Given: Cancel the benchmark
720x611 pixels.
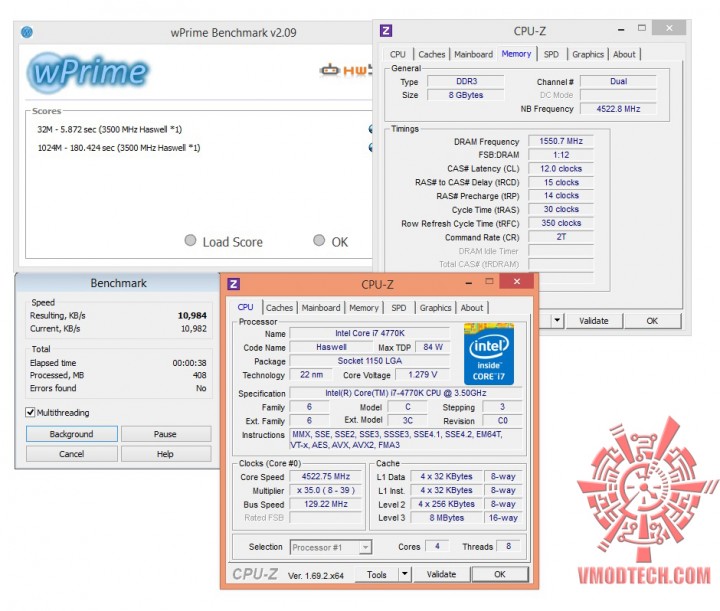Looking at the screenshot, I should (72, 454).
